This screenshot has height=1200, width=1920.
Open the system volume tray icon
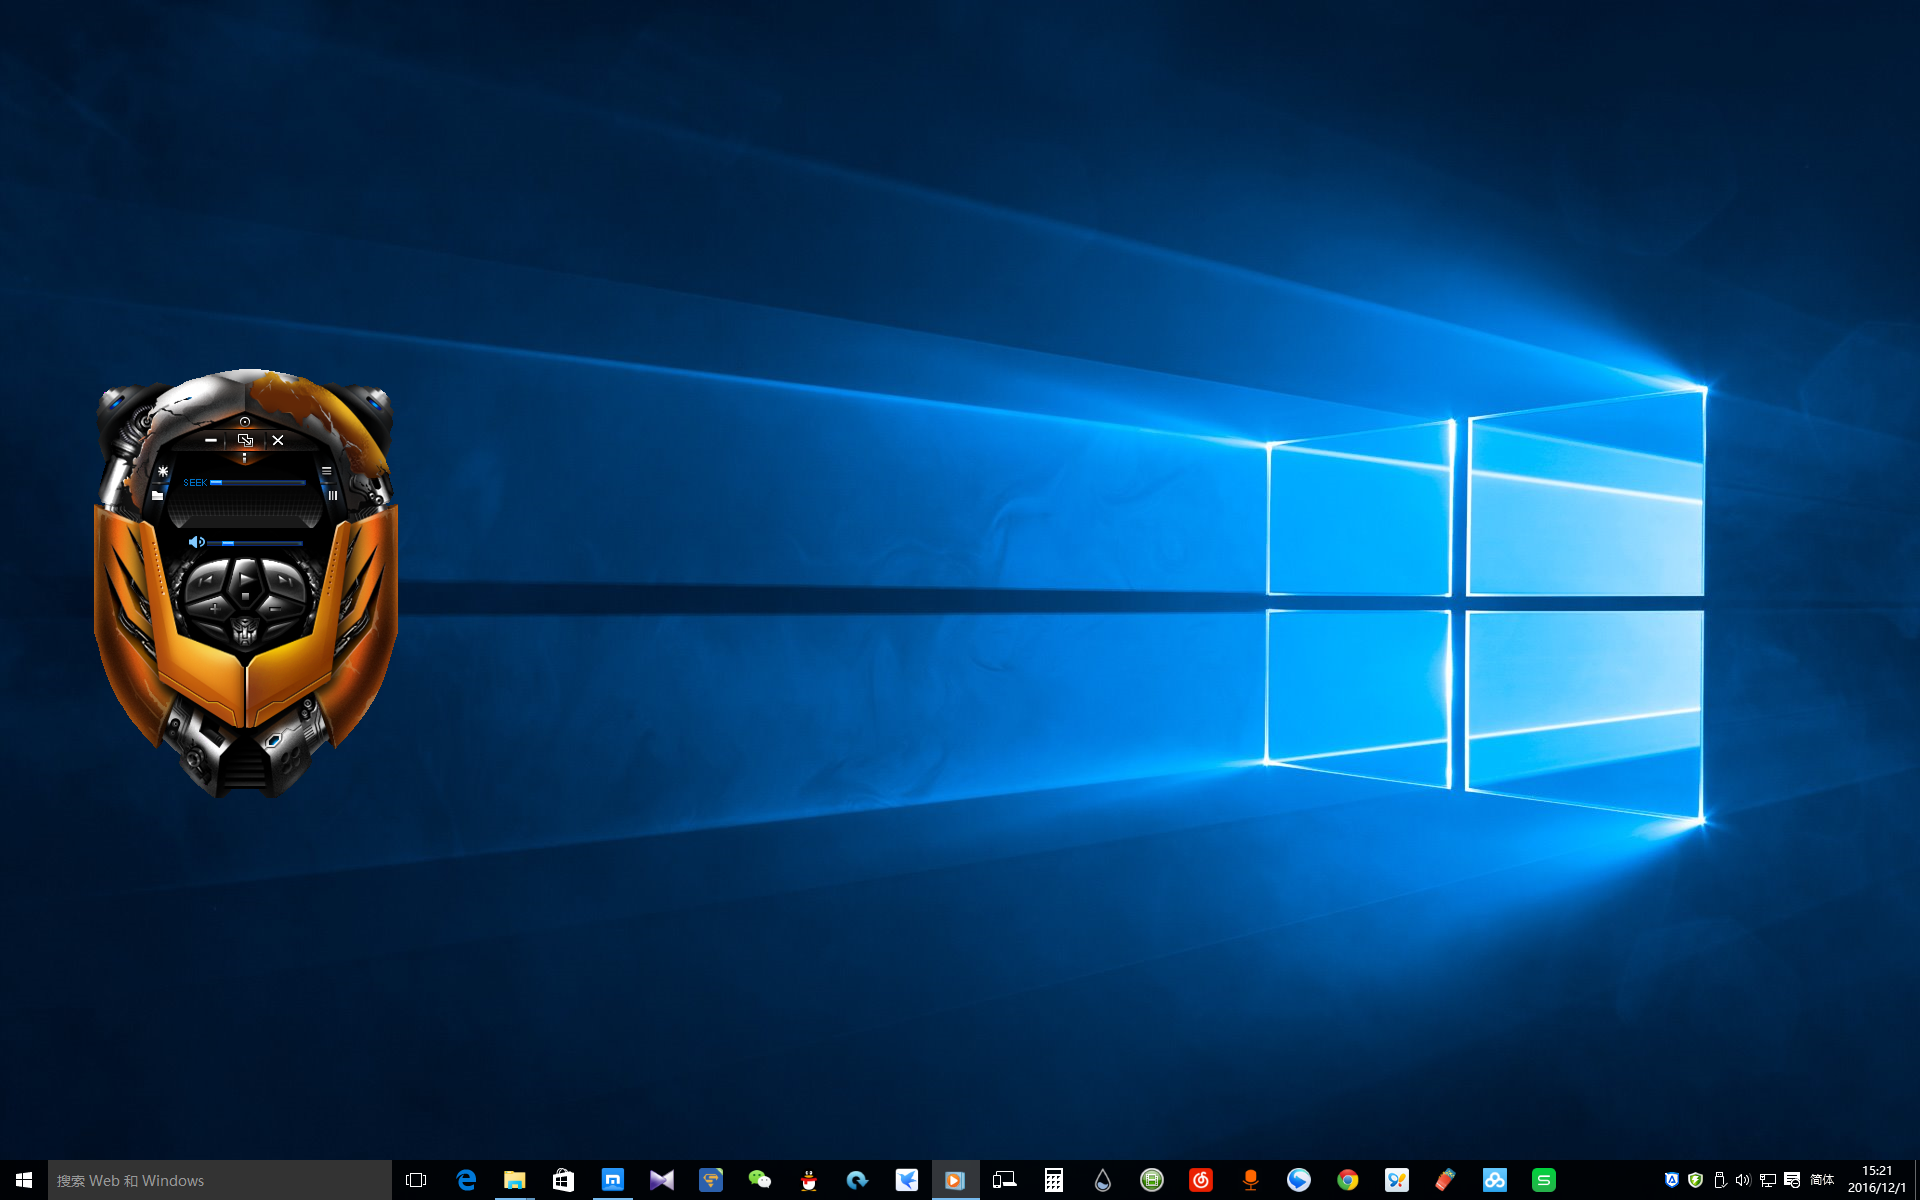tap(1744, 1180)
